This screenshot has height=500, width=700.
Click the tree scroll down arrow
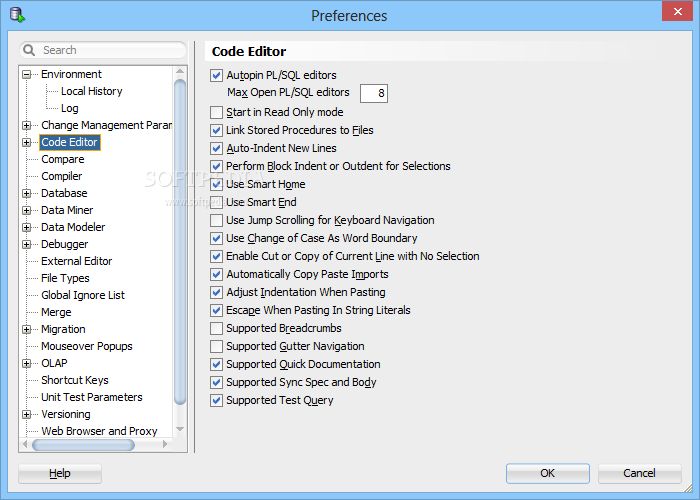coord(180,429)
